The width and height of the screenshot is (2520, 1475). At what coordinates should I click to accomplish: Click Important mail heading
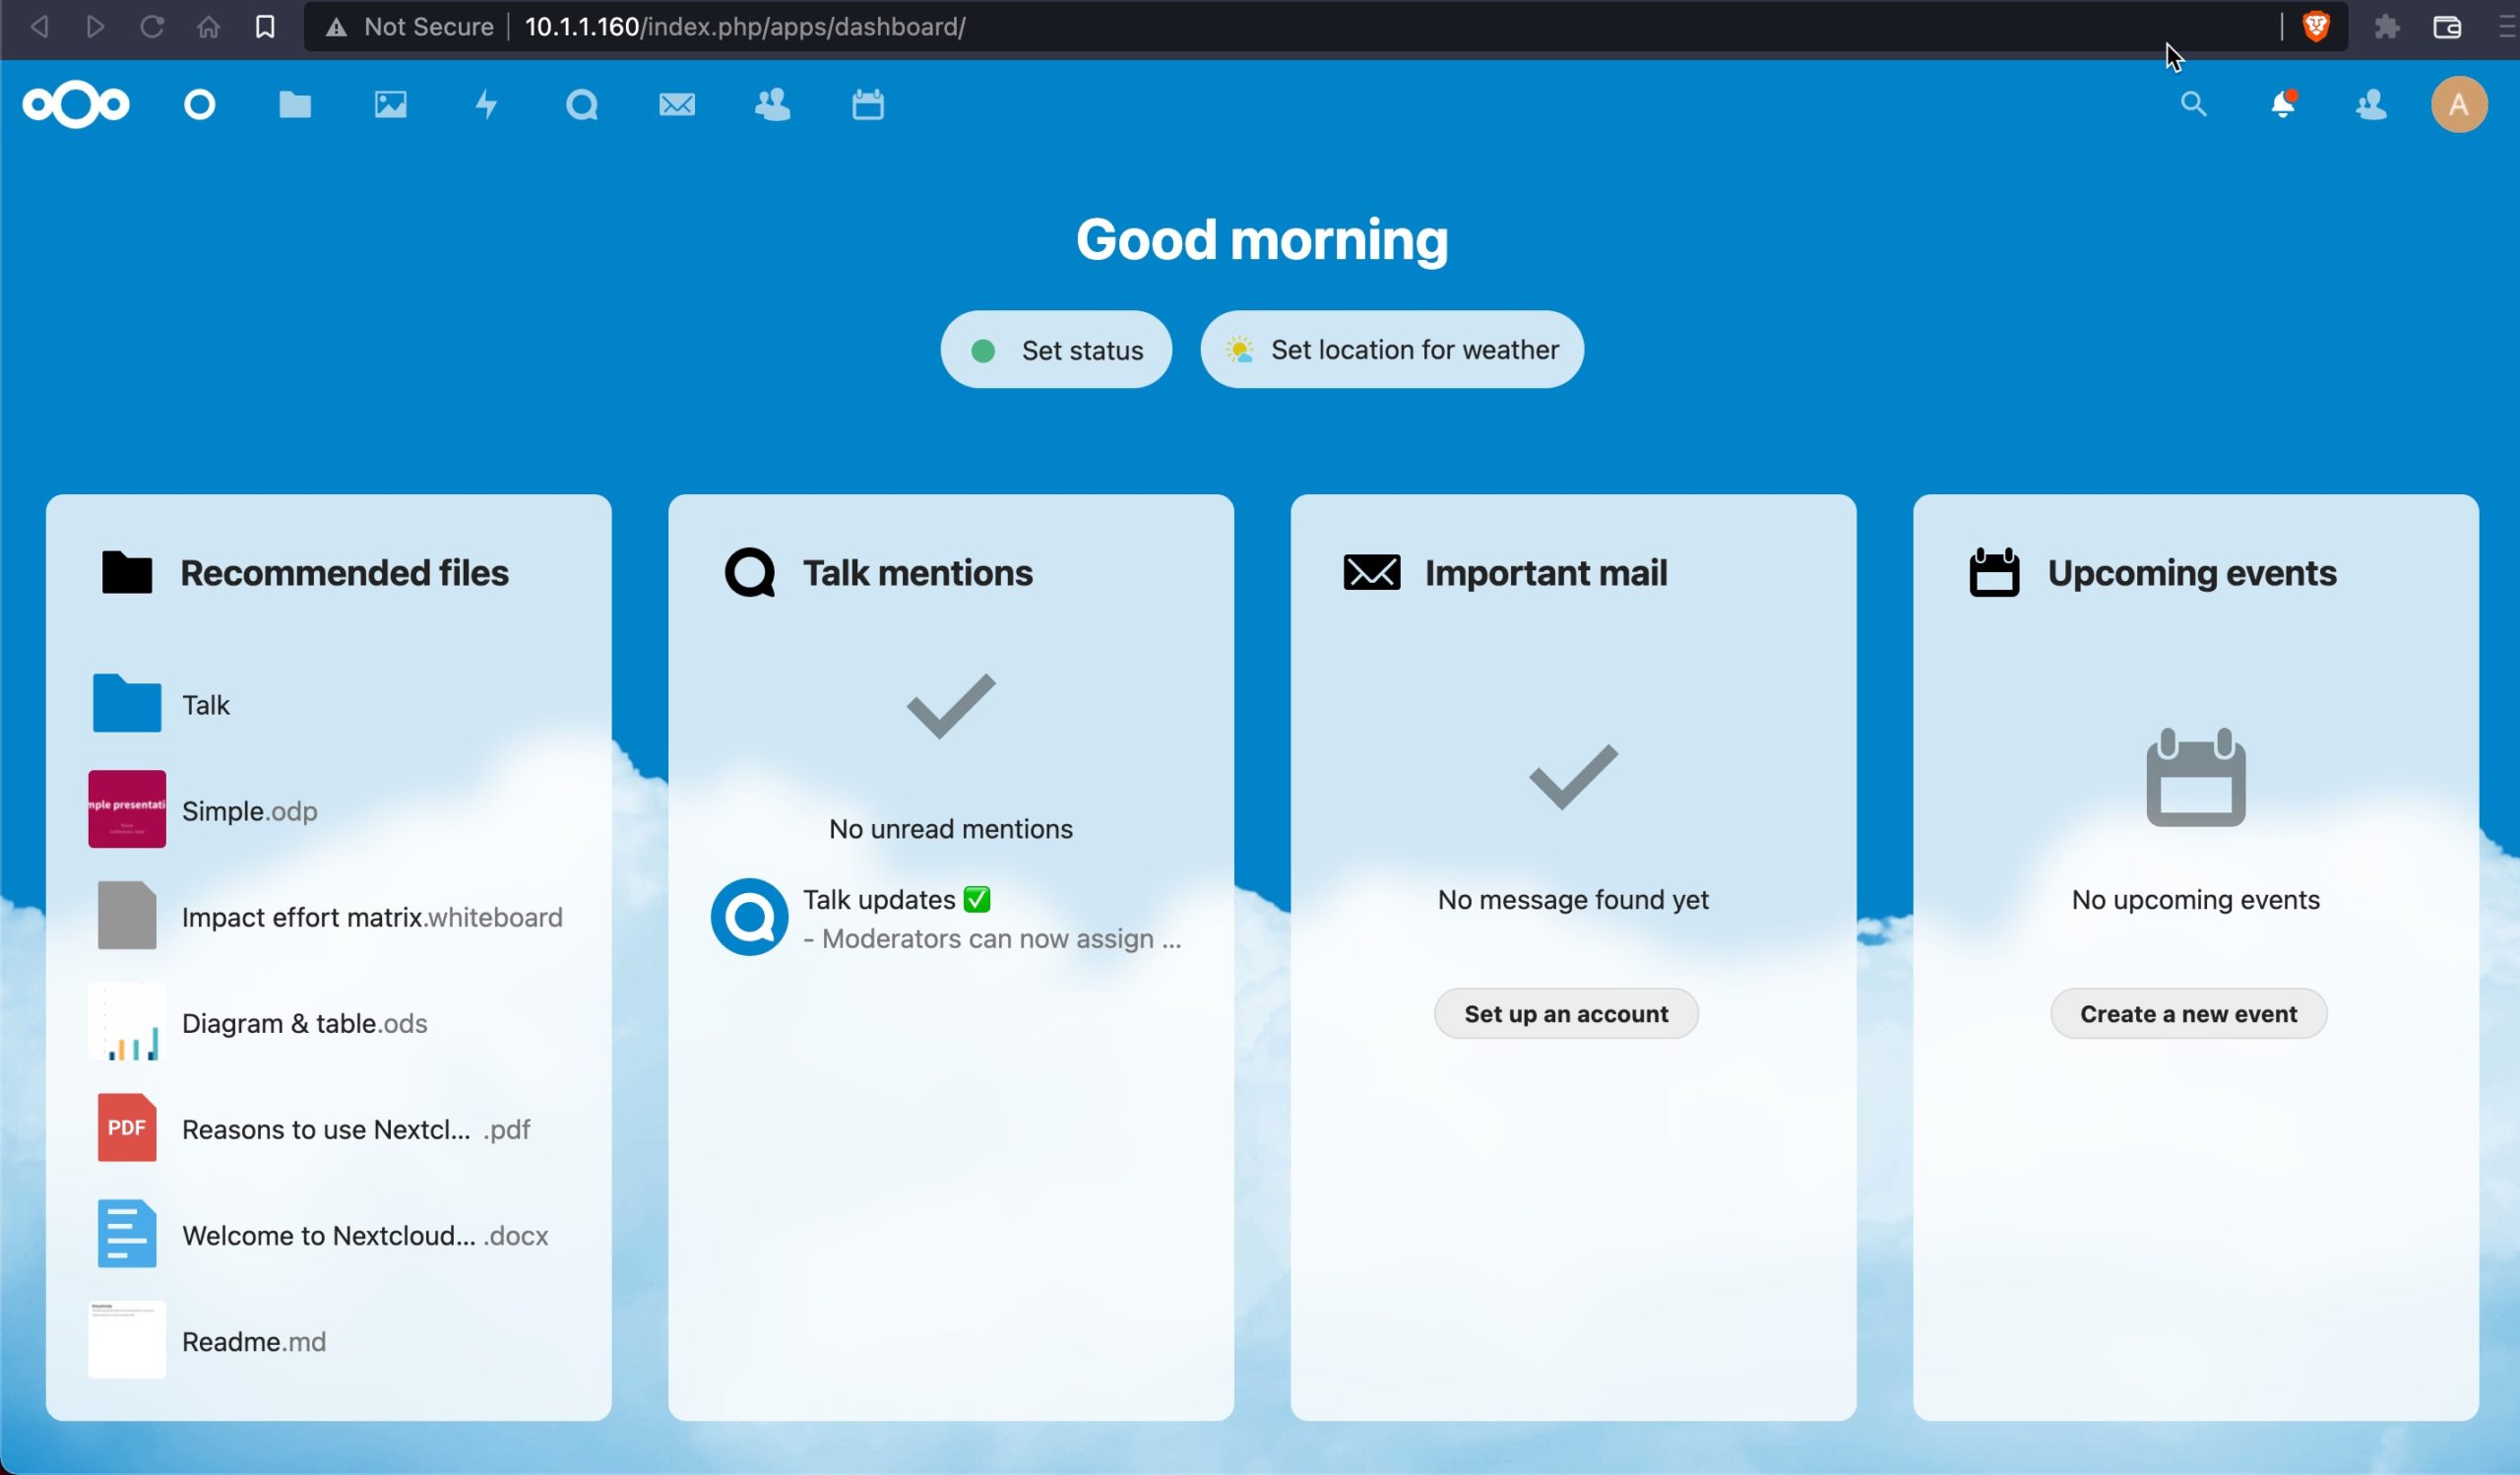click(1546, 573)
